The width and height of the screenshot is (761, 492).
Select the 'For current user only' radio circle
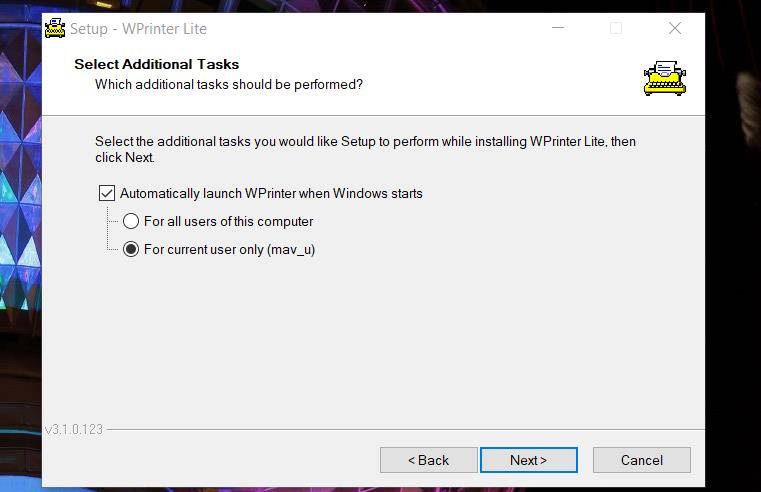point(131,249)
